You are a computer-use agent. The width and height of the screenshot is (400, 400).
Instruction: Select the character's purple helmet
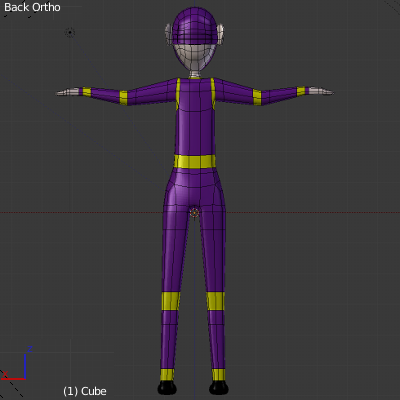coord(195,27)
